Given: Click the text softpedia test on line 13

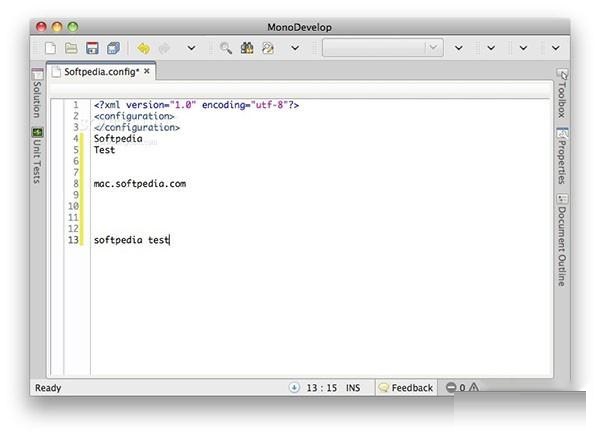Looking at the screenshot, I should 131,240.
